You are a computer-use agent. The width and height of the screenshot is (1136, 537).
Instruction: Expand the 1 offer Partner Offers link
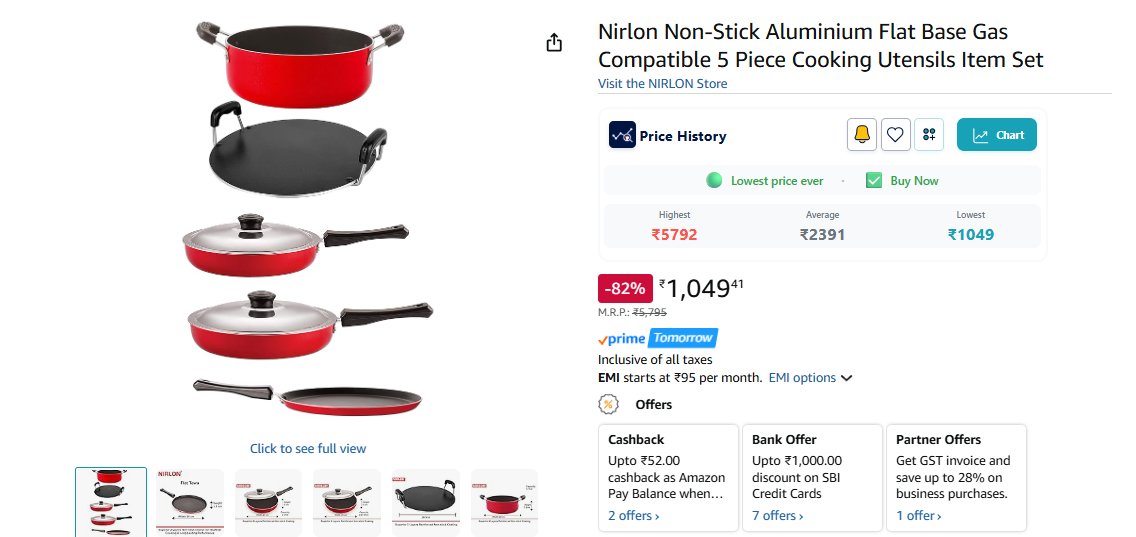(x=918, y=516)
